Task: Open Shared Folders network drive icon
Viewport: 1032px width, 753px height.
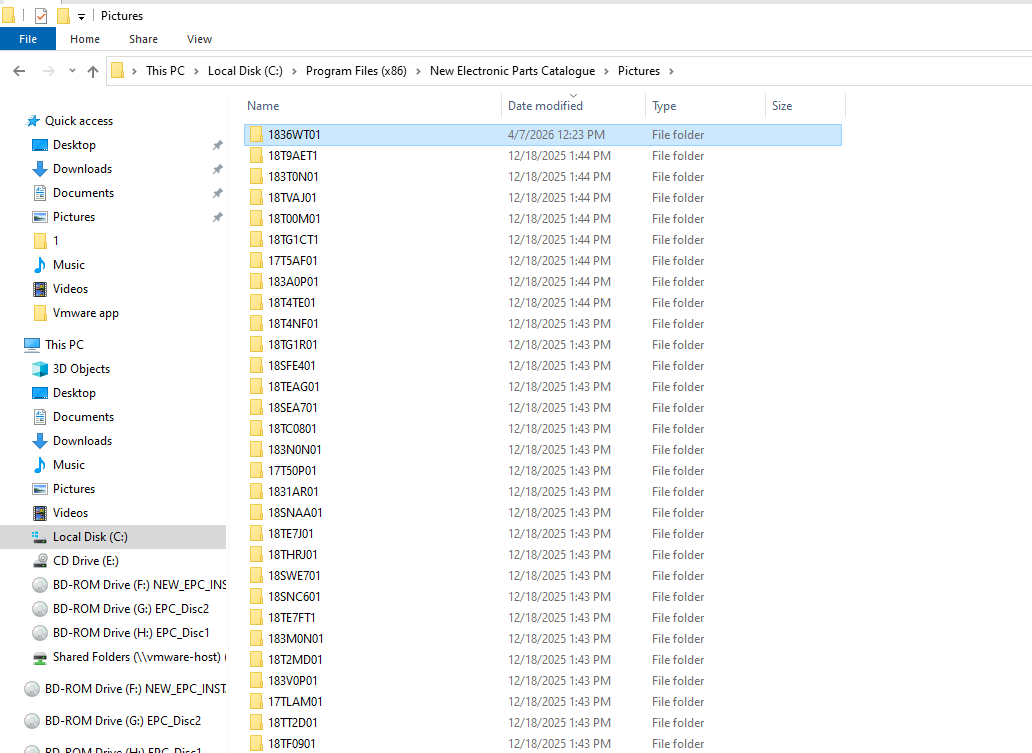Action: 40,657
